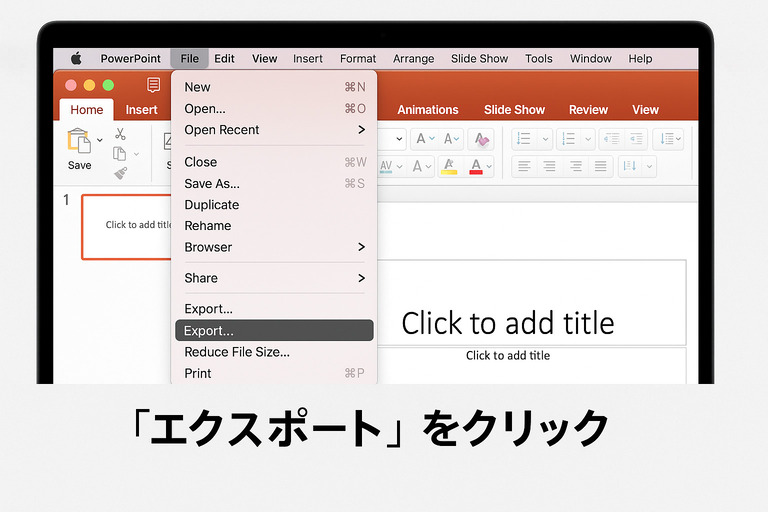The width and height of the screenshot is (768, 512).
Task: Open the Format menu in the menu bar
Action: (358, 59)
